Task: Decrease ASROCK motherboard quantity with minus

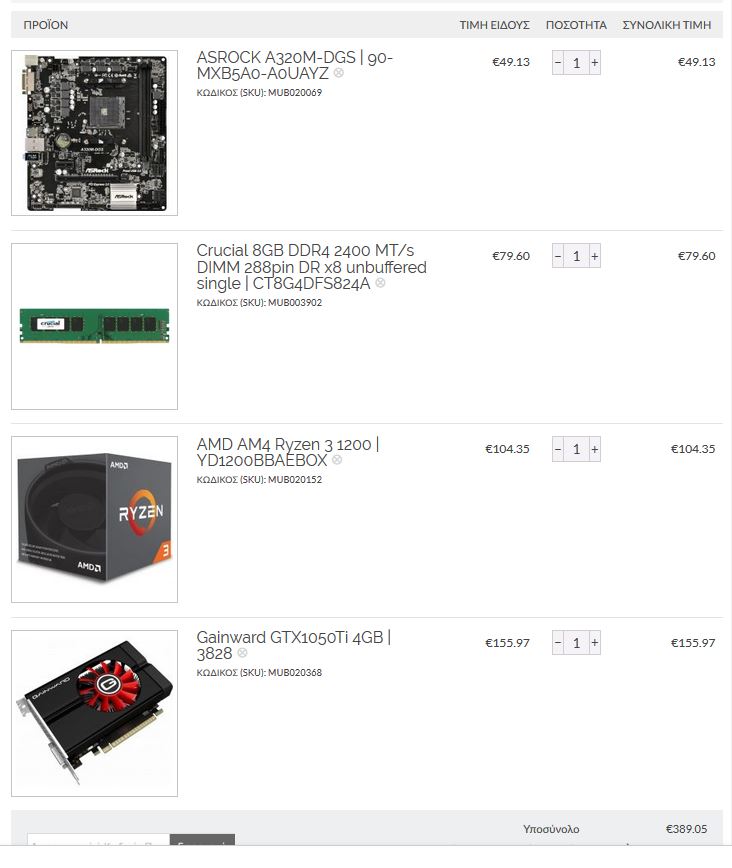Action: (558, 63)
